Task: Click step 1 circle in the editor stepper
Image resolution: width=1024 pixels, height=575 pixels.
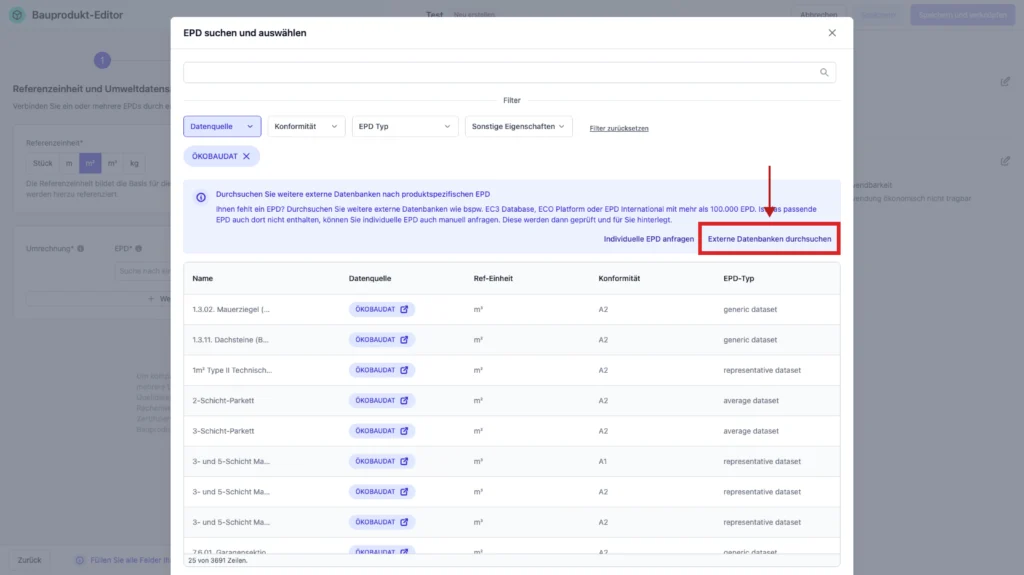Action: click(102, 60)
